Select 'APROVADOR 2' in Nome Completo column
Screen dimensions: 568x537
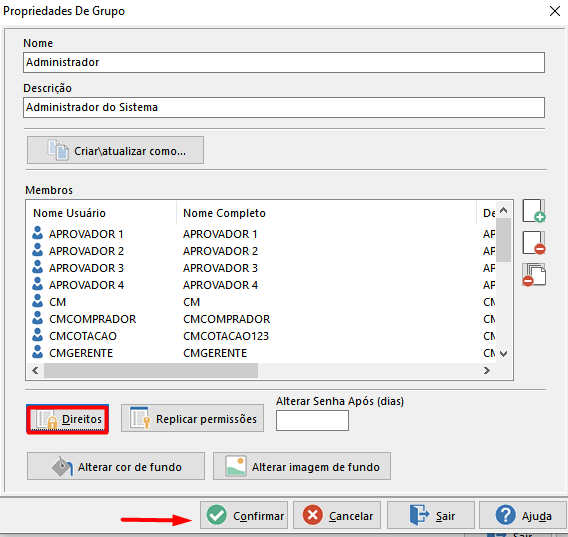[220, 251]
